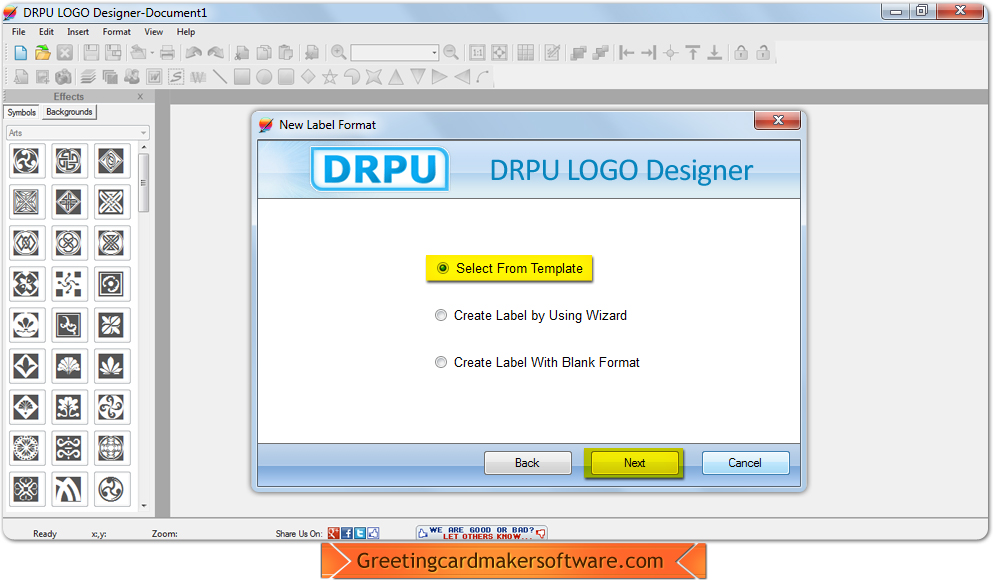Click the camera picture tool icon
The width and height of the screenshot is (993, 580).
tap(63, 77)
